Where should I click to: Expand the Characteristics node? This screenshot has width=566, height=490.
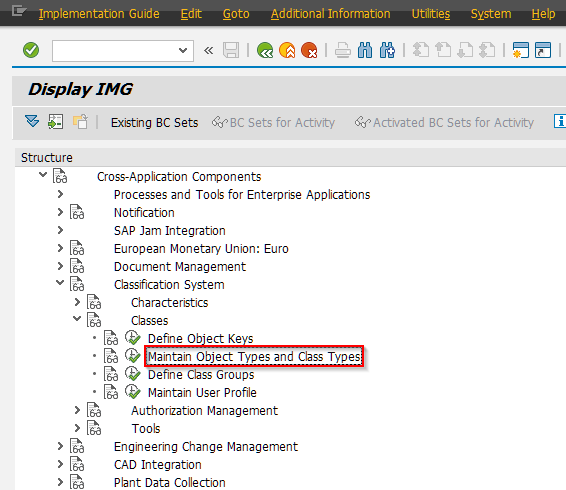click(77, 302)
